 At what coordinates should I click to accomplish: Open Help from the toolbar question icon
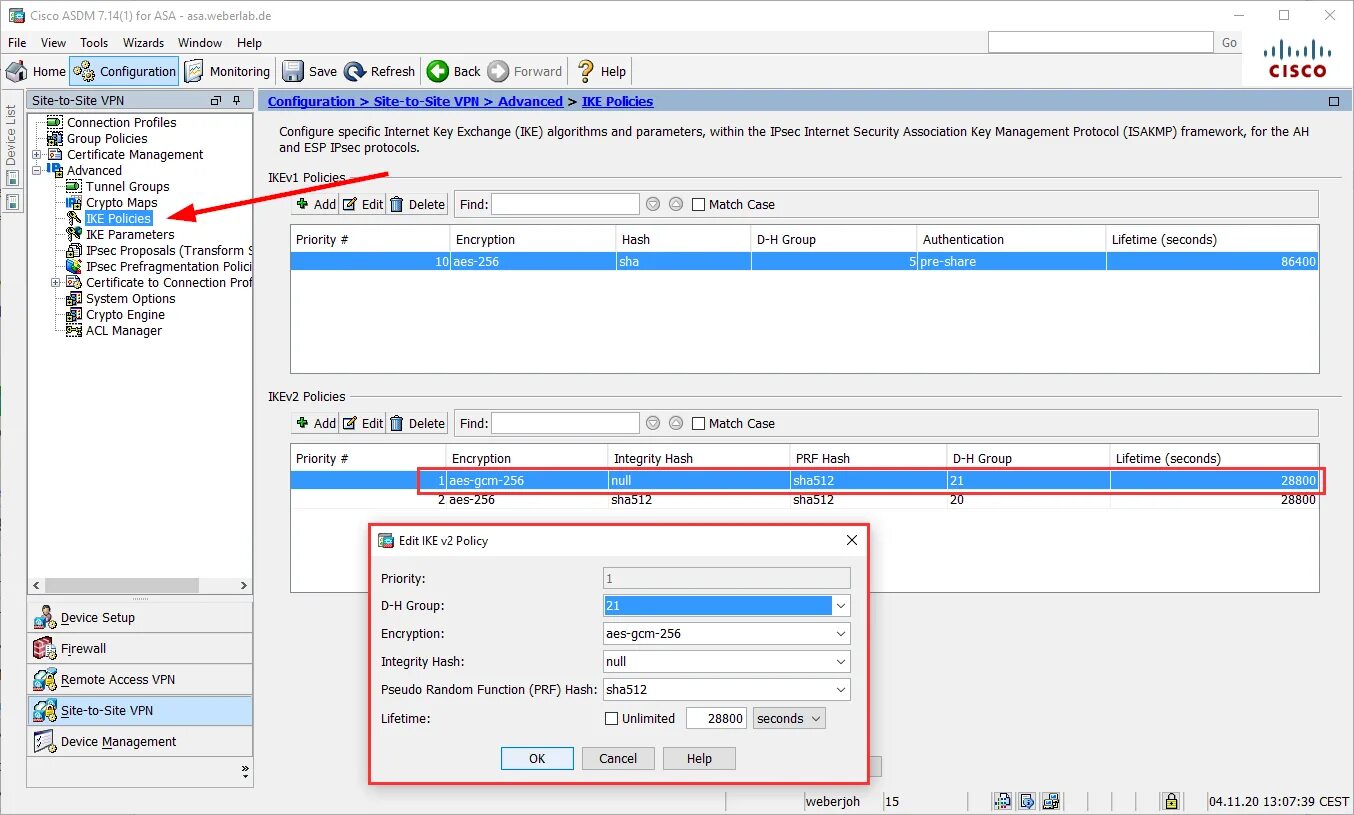(x=602, y=71)
